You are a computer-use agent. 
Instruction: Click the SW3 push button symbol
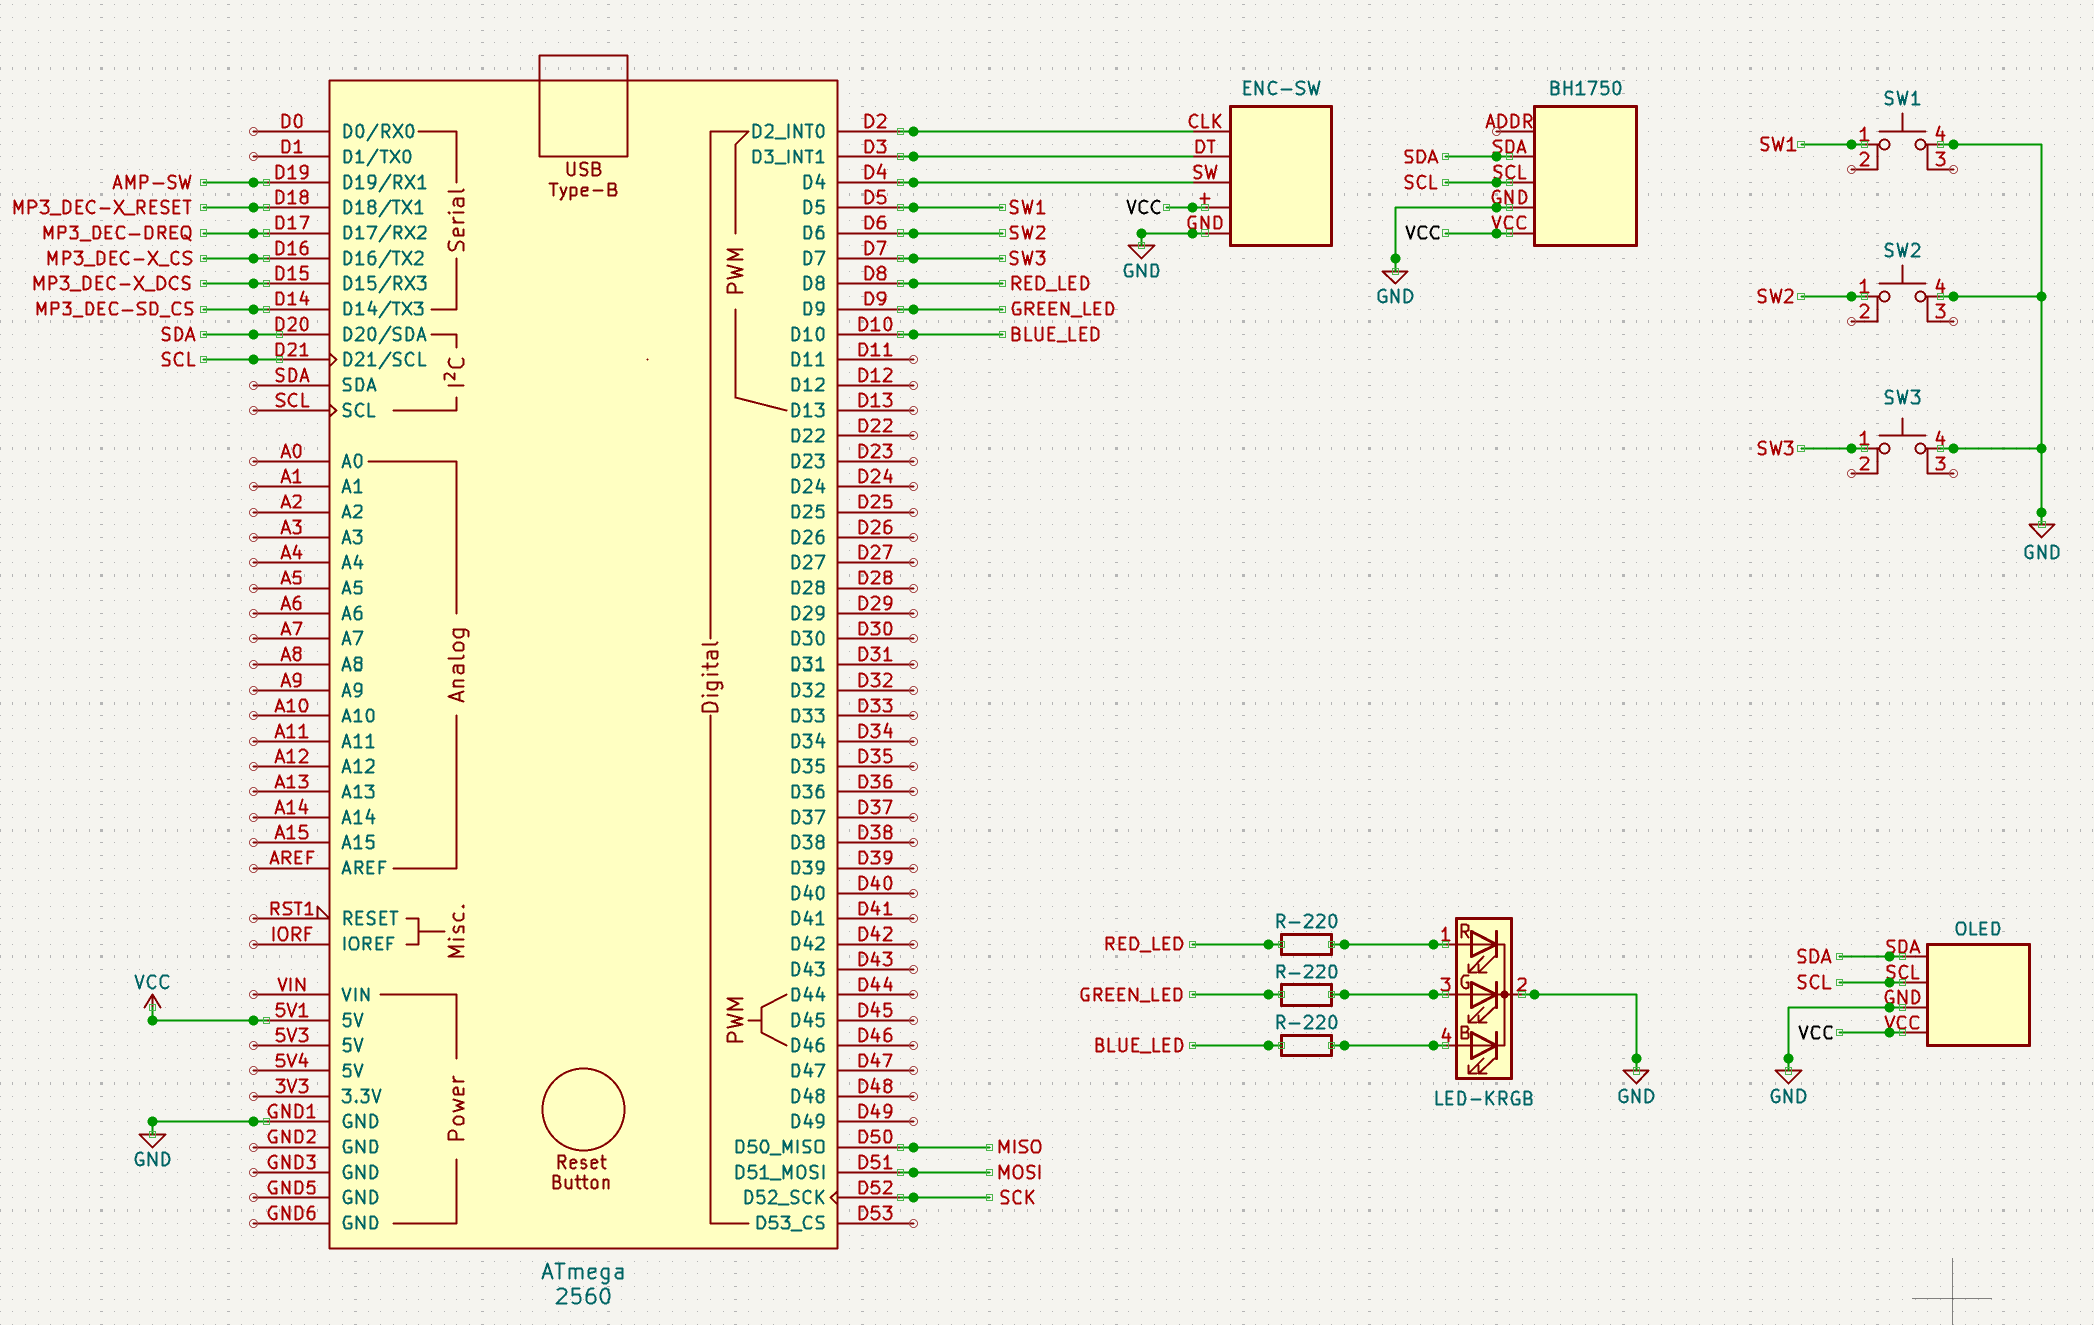[x=1902, y=449]
